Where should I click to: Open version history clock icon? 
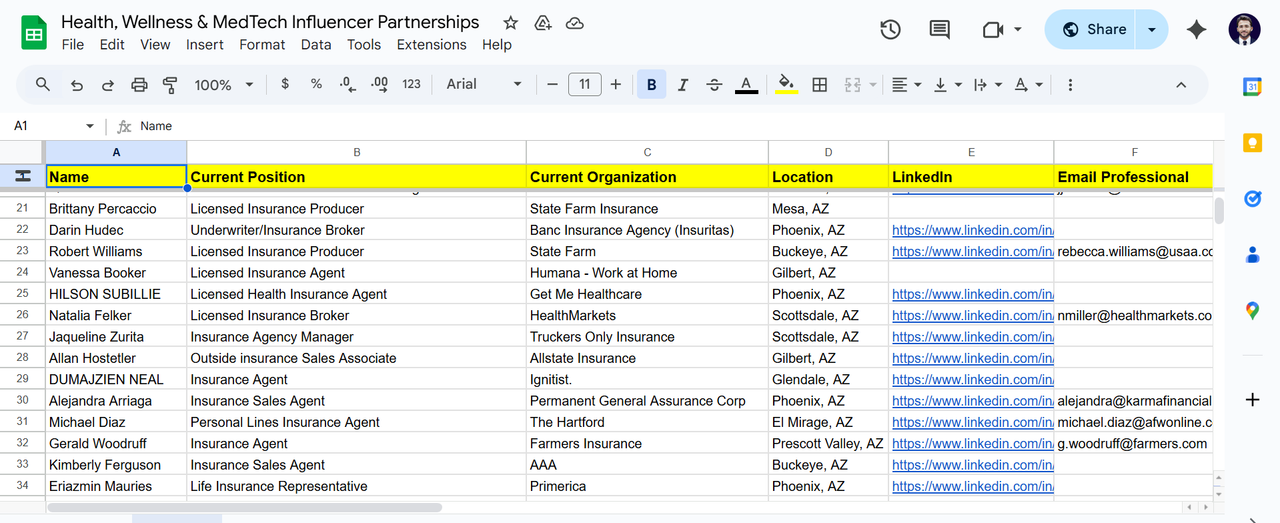890,30
